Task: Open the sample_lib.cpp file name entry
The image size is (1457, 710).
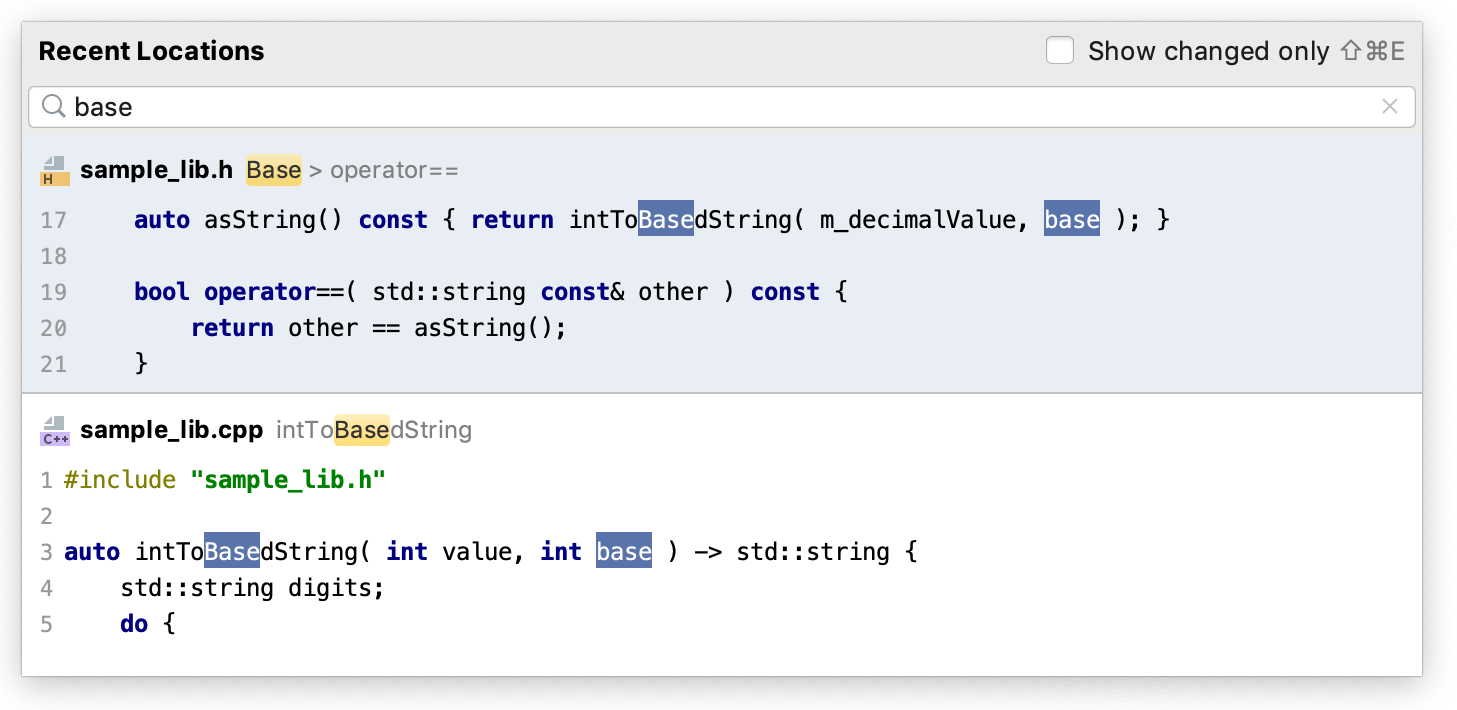Action: pyautogui.click(x=171, y=431)
